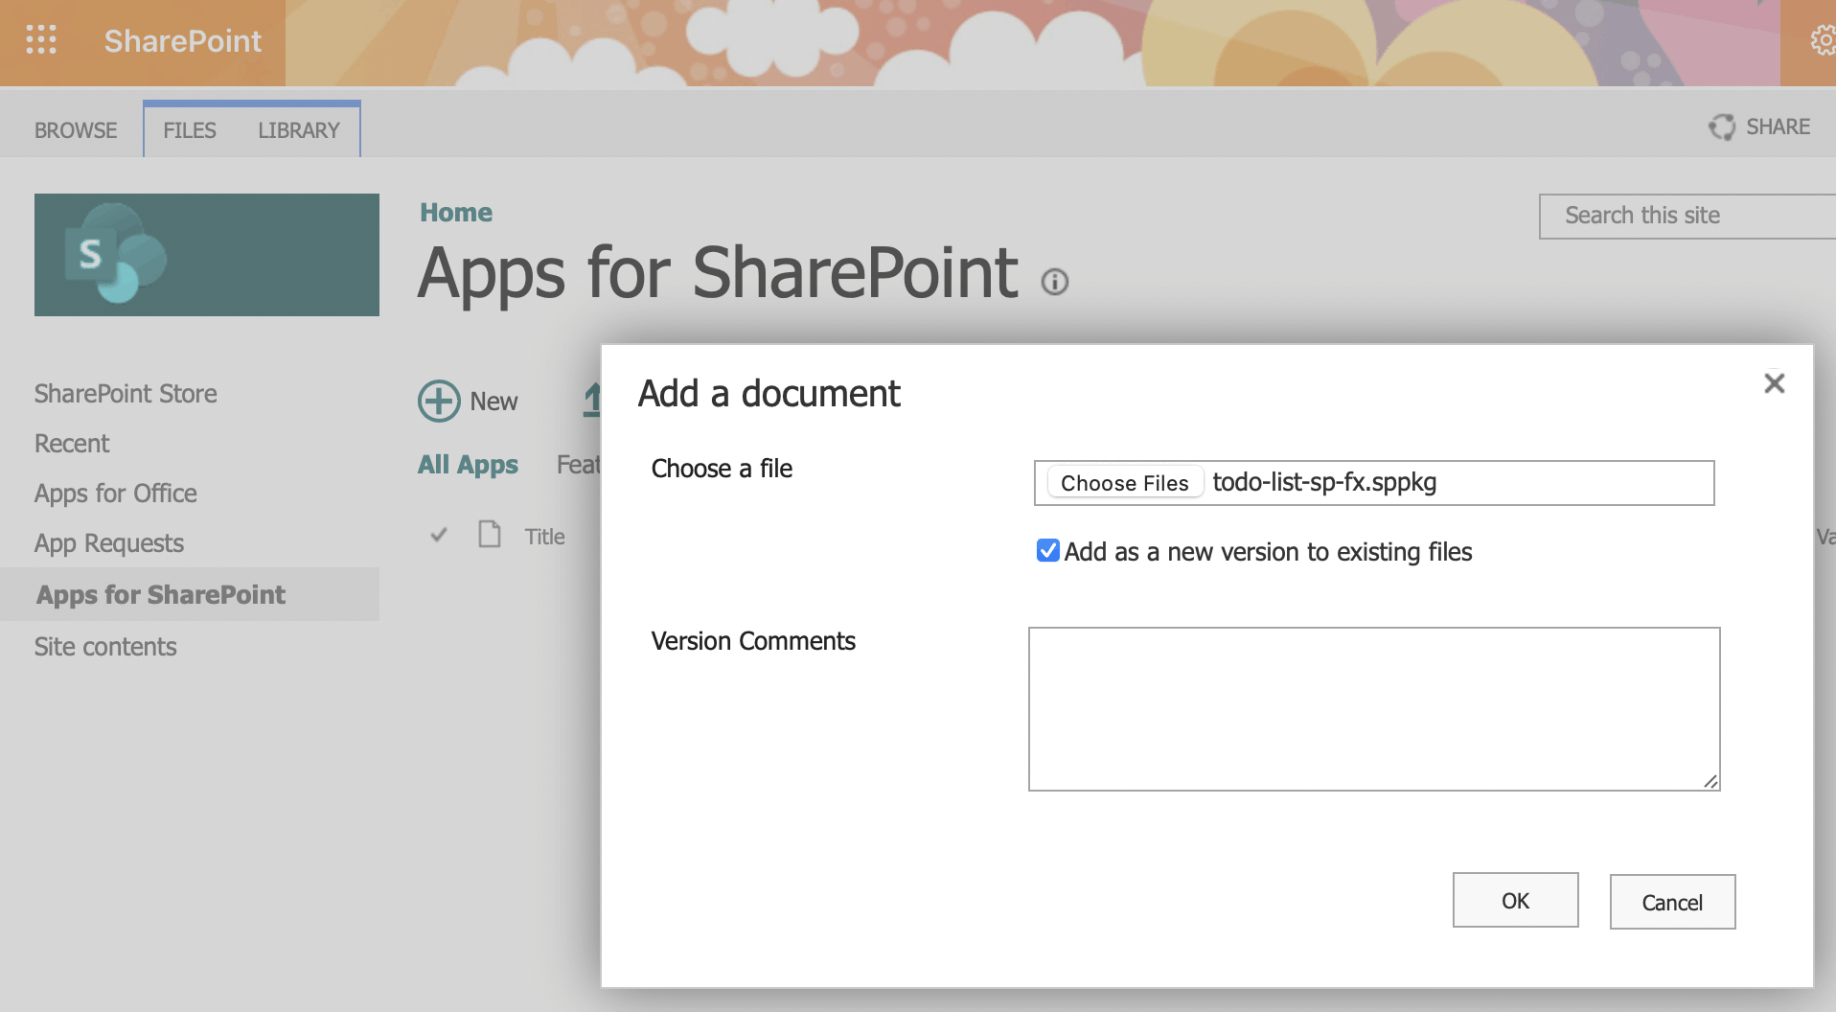
Task: Open the app launcher waffle icon
Action: point(41,40)
